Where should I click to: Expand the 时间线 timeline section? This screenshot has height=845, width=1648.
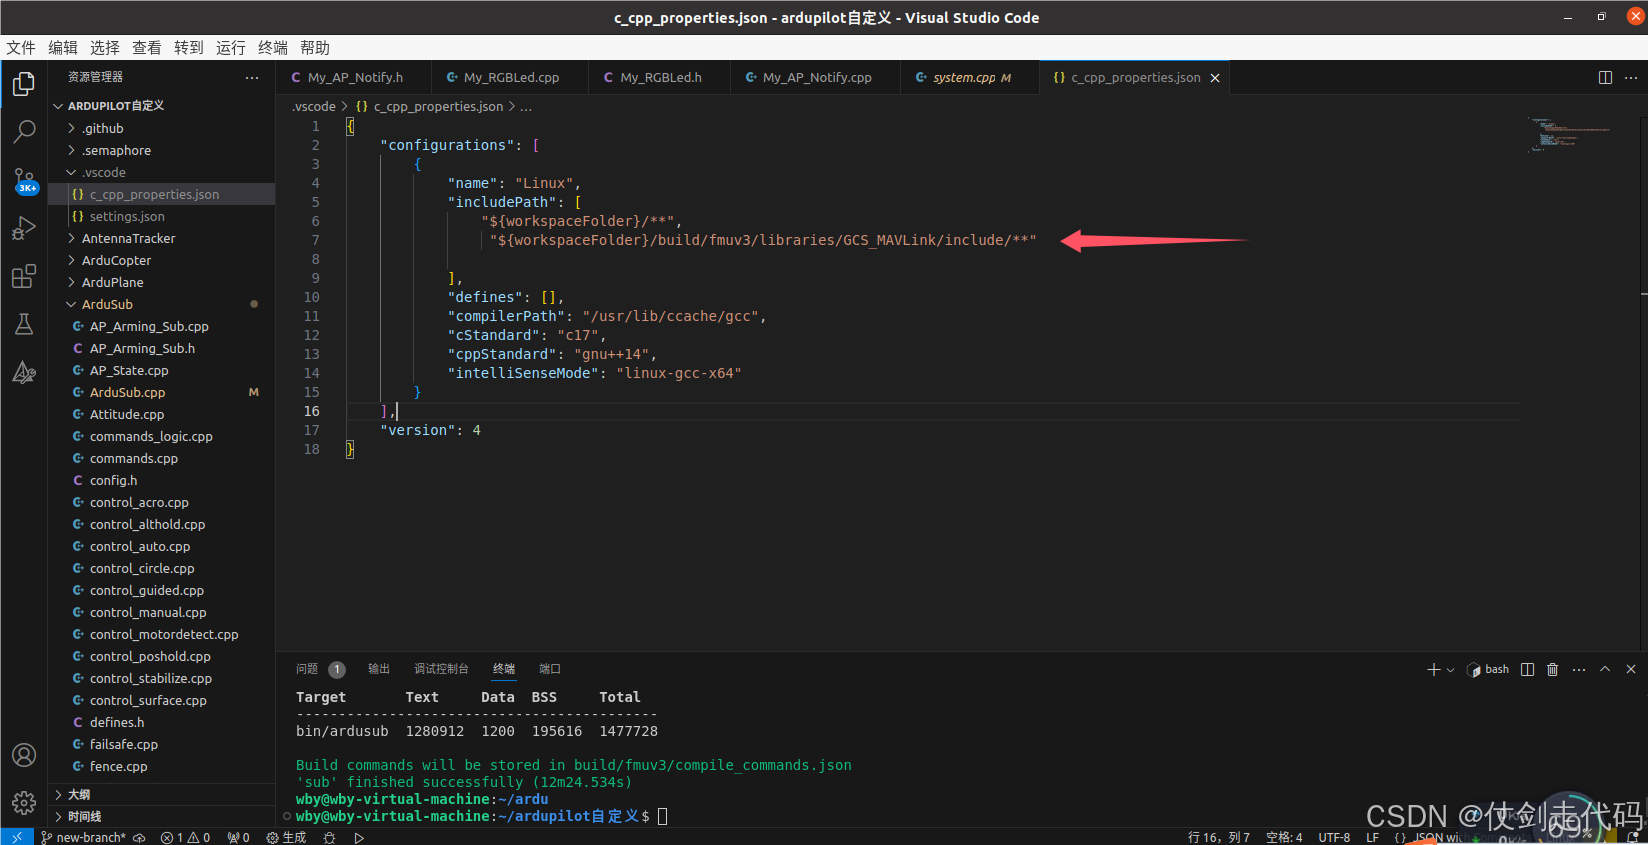coord(161,816)
